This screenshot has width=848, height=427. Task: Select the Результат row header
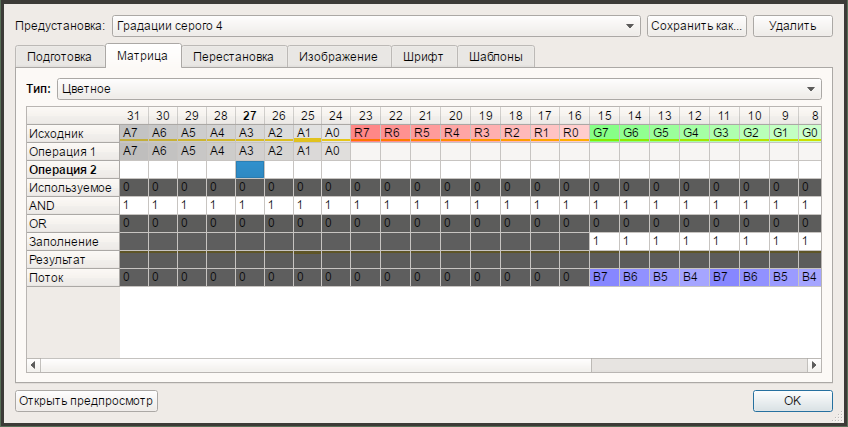(73, 259)
